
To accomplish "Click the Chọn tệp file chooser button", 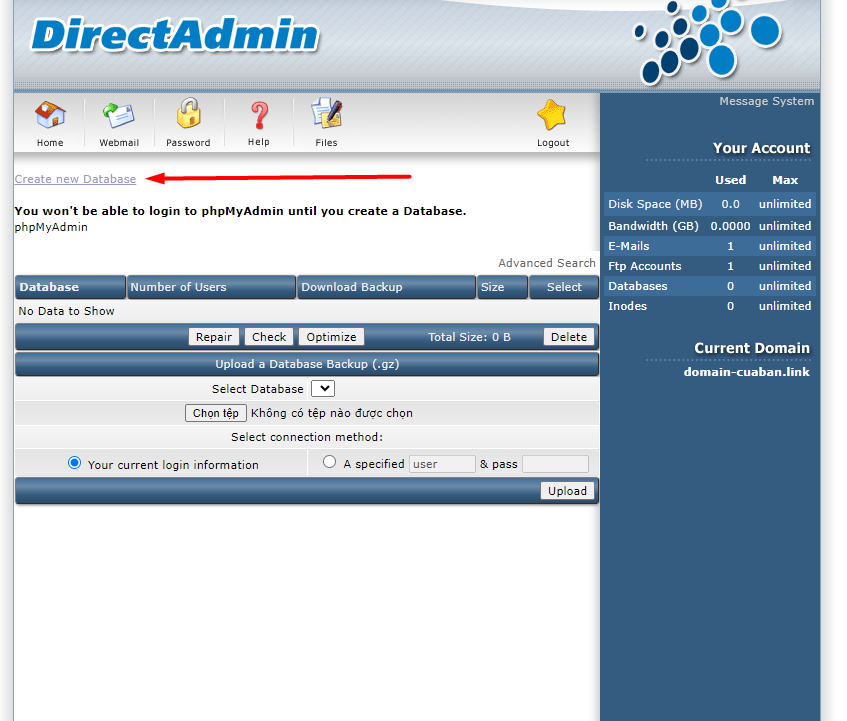I will coord(216,413).
